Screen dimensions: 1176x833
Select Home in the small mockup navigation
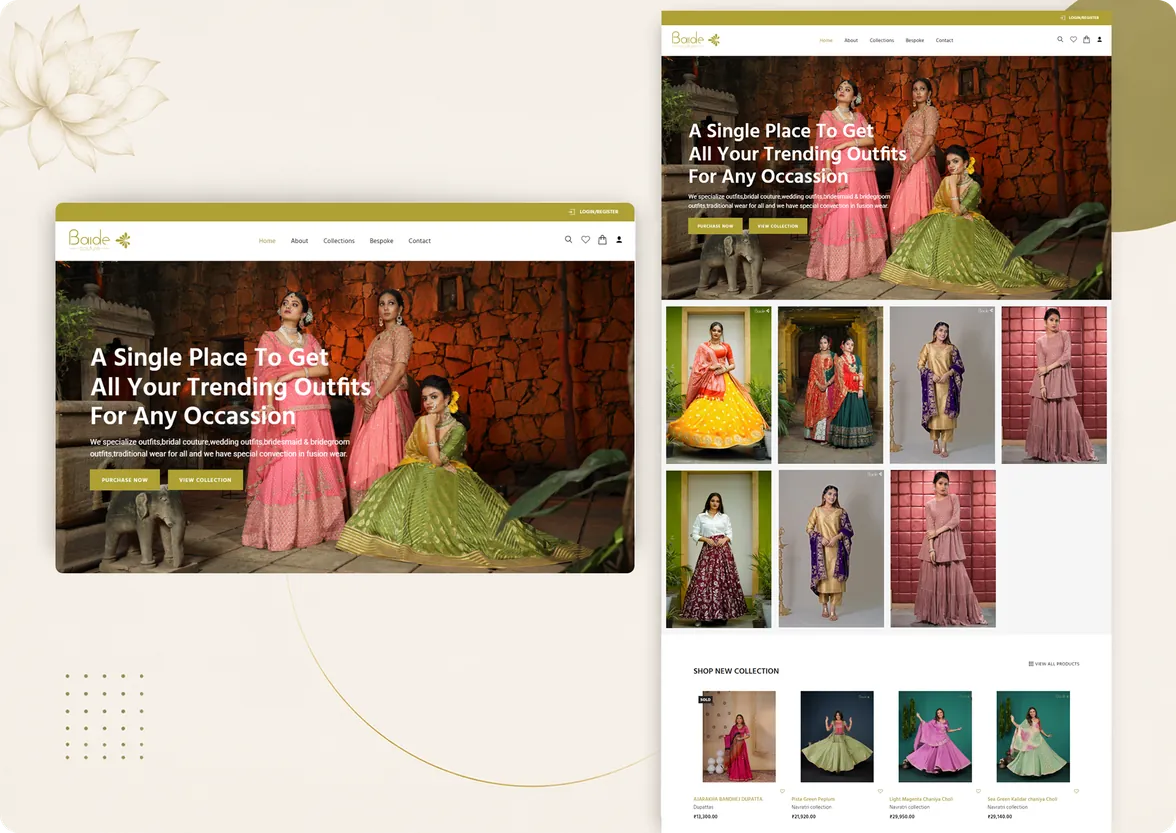coord(267,241)
